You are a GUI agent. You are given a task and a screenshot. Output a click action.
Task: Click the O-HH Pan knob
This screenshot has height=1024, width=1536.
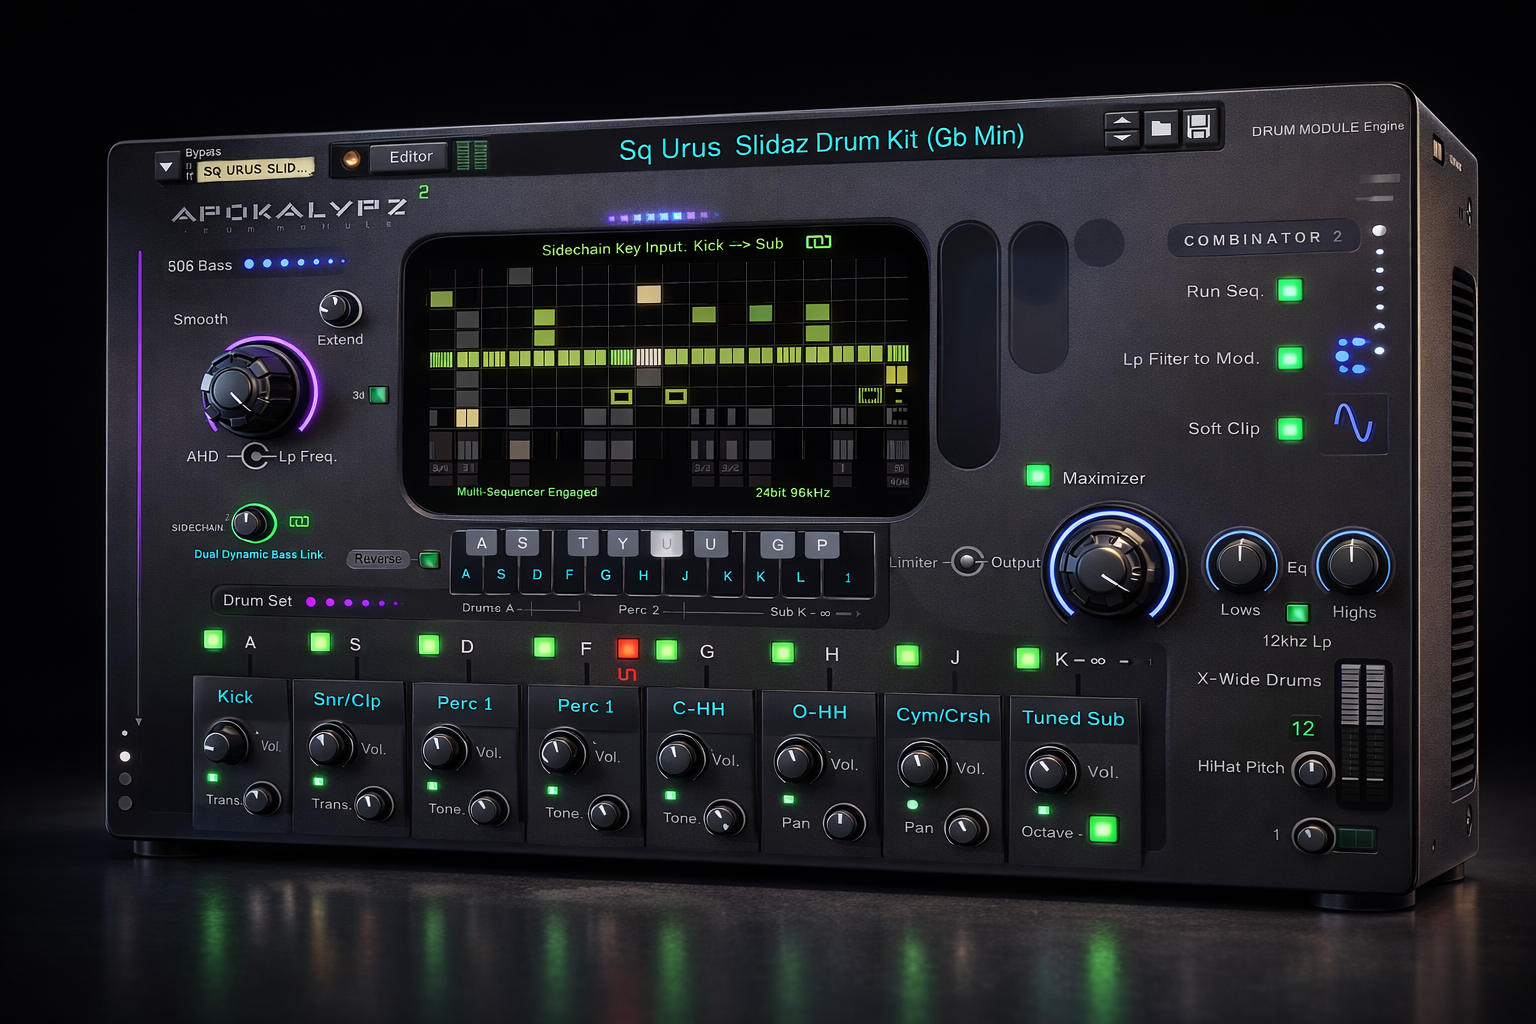point(843,823)
